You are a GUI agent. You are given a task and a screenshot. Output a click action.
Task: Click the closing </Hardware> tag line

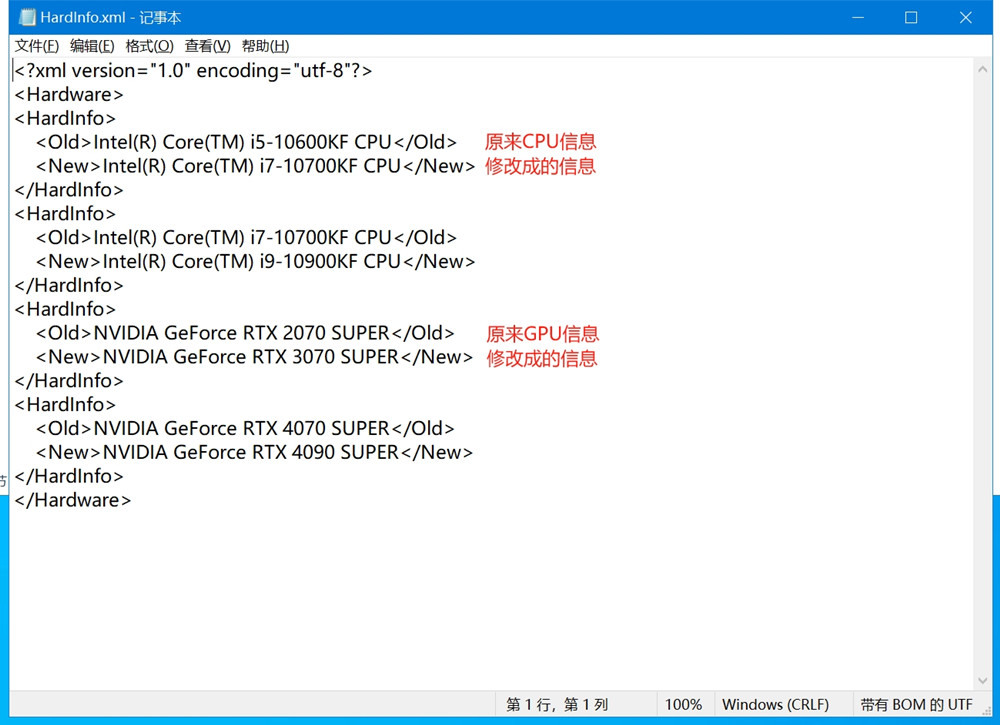point(73,500)
